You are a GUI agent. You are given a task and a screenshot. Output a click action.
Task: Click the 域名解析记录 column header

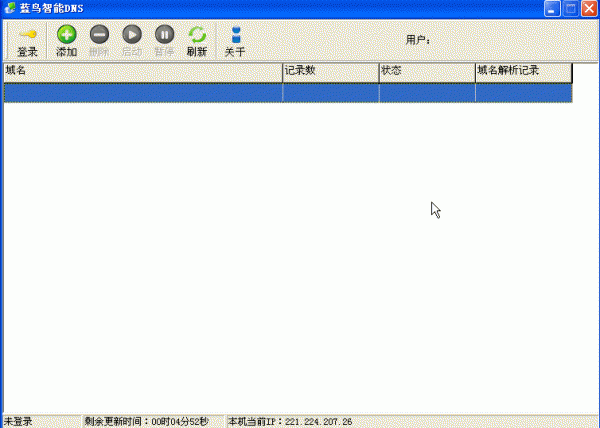coord(524,73)
